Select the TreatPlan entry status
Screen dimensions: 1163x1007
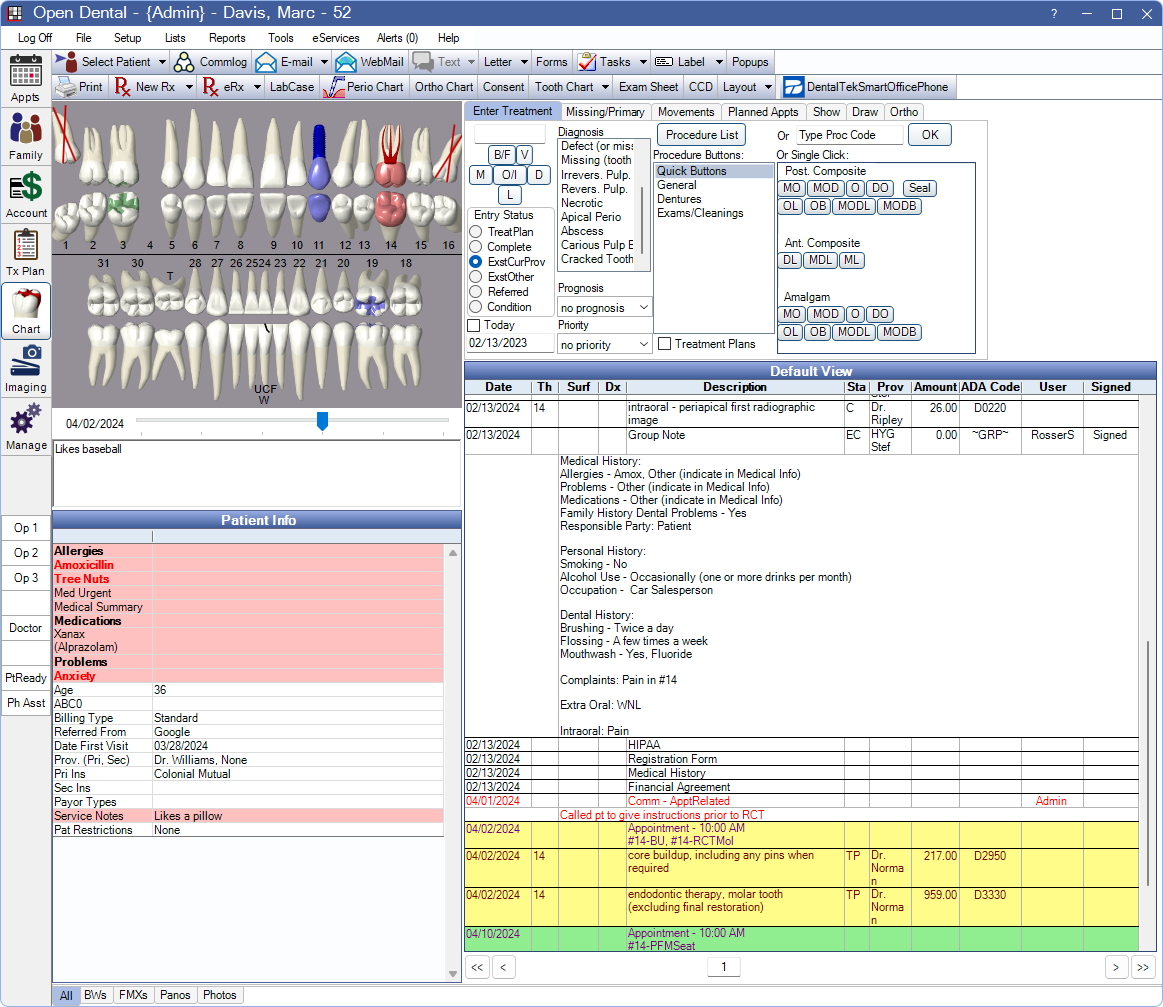pos(475,232)
